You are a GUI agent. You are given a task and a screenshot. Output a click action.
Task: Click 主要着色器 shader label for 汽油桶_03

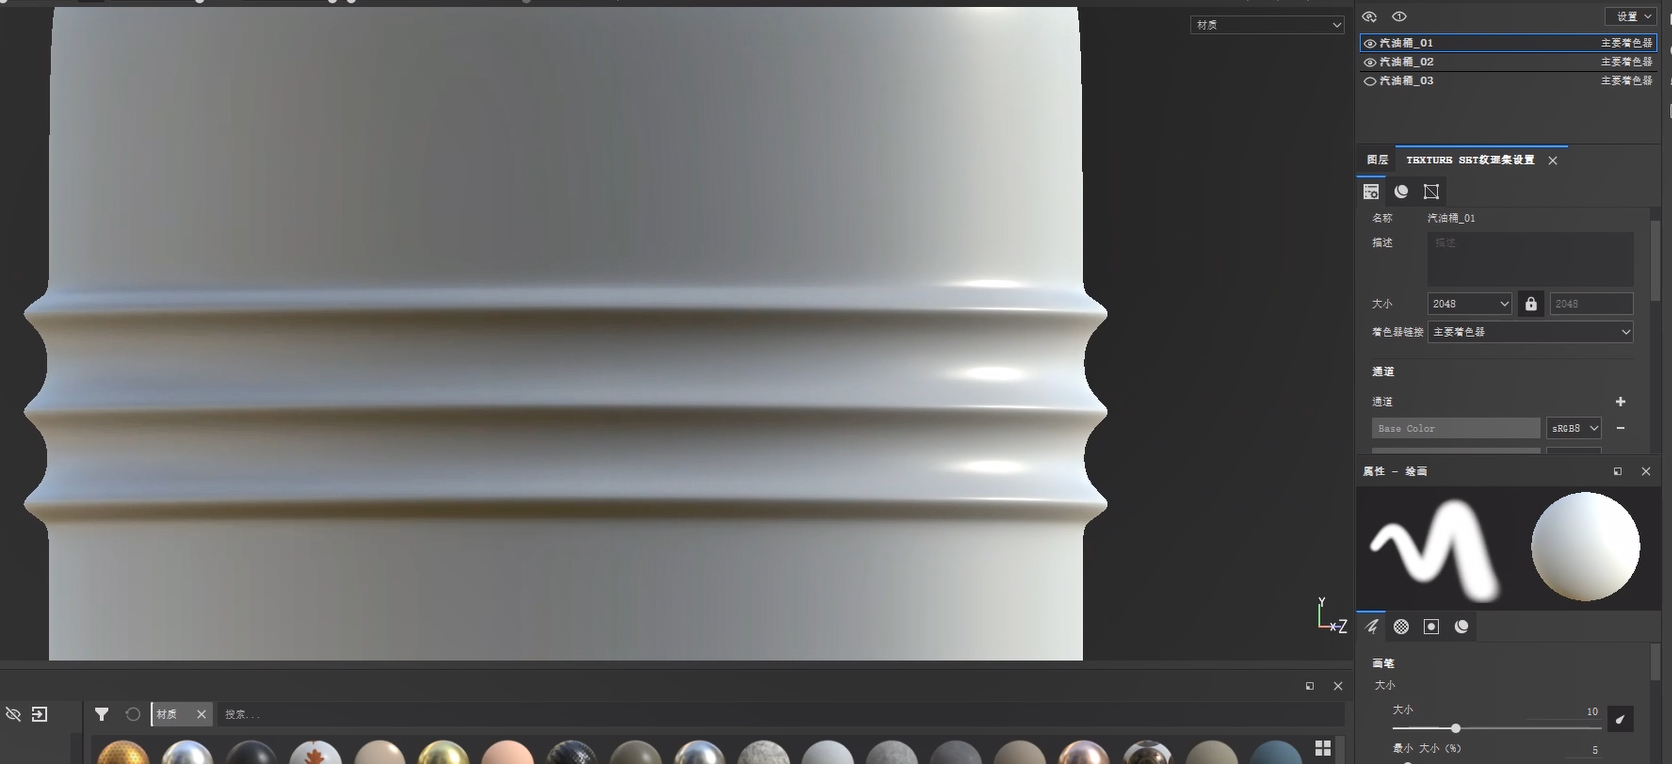point(1626,81)
